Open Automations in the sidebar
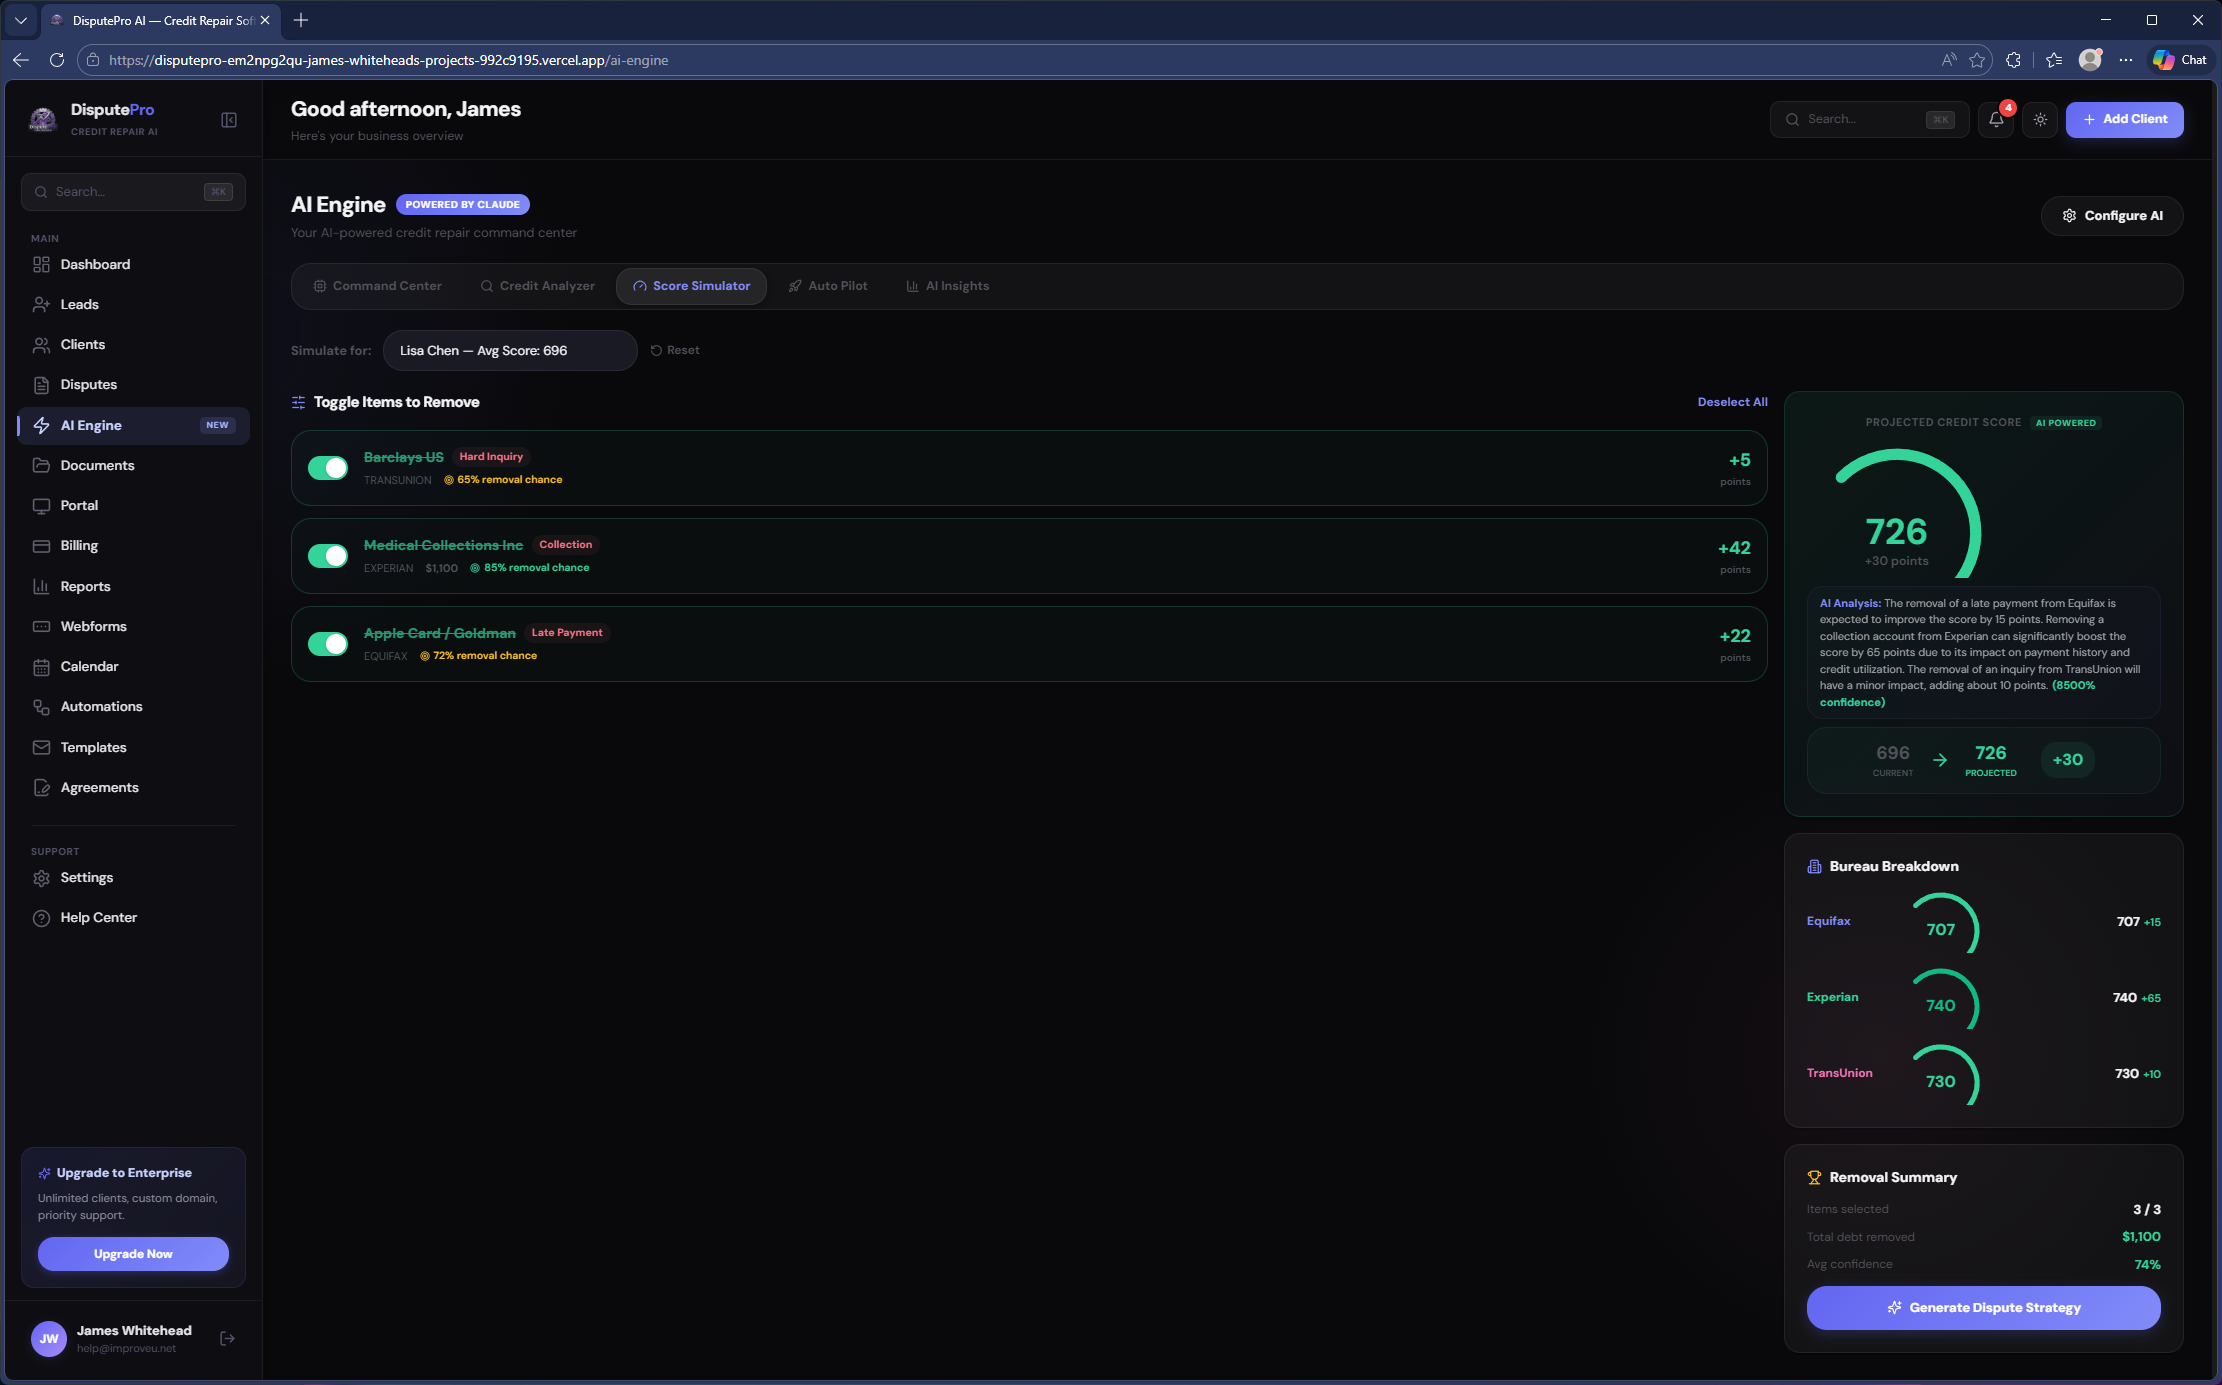The width and height of the screenshot is (2222, 1385). pos(101,707)
